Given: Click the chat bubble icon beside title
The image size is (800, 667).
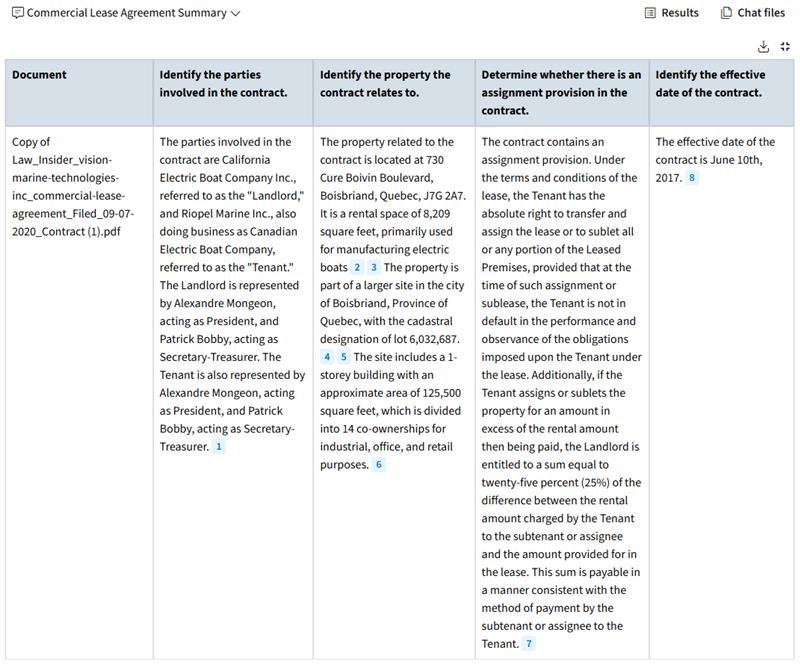Looking at the screenshot, I should [17, 13].
